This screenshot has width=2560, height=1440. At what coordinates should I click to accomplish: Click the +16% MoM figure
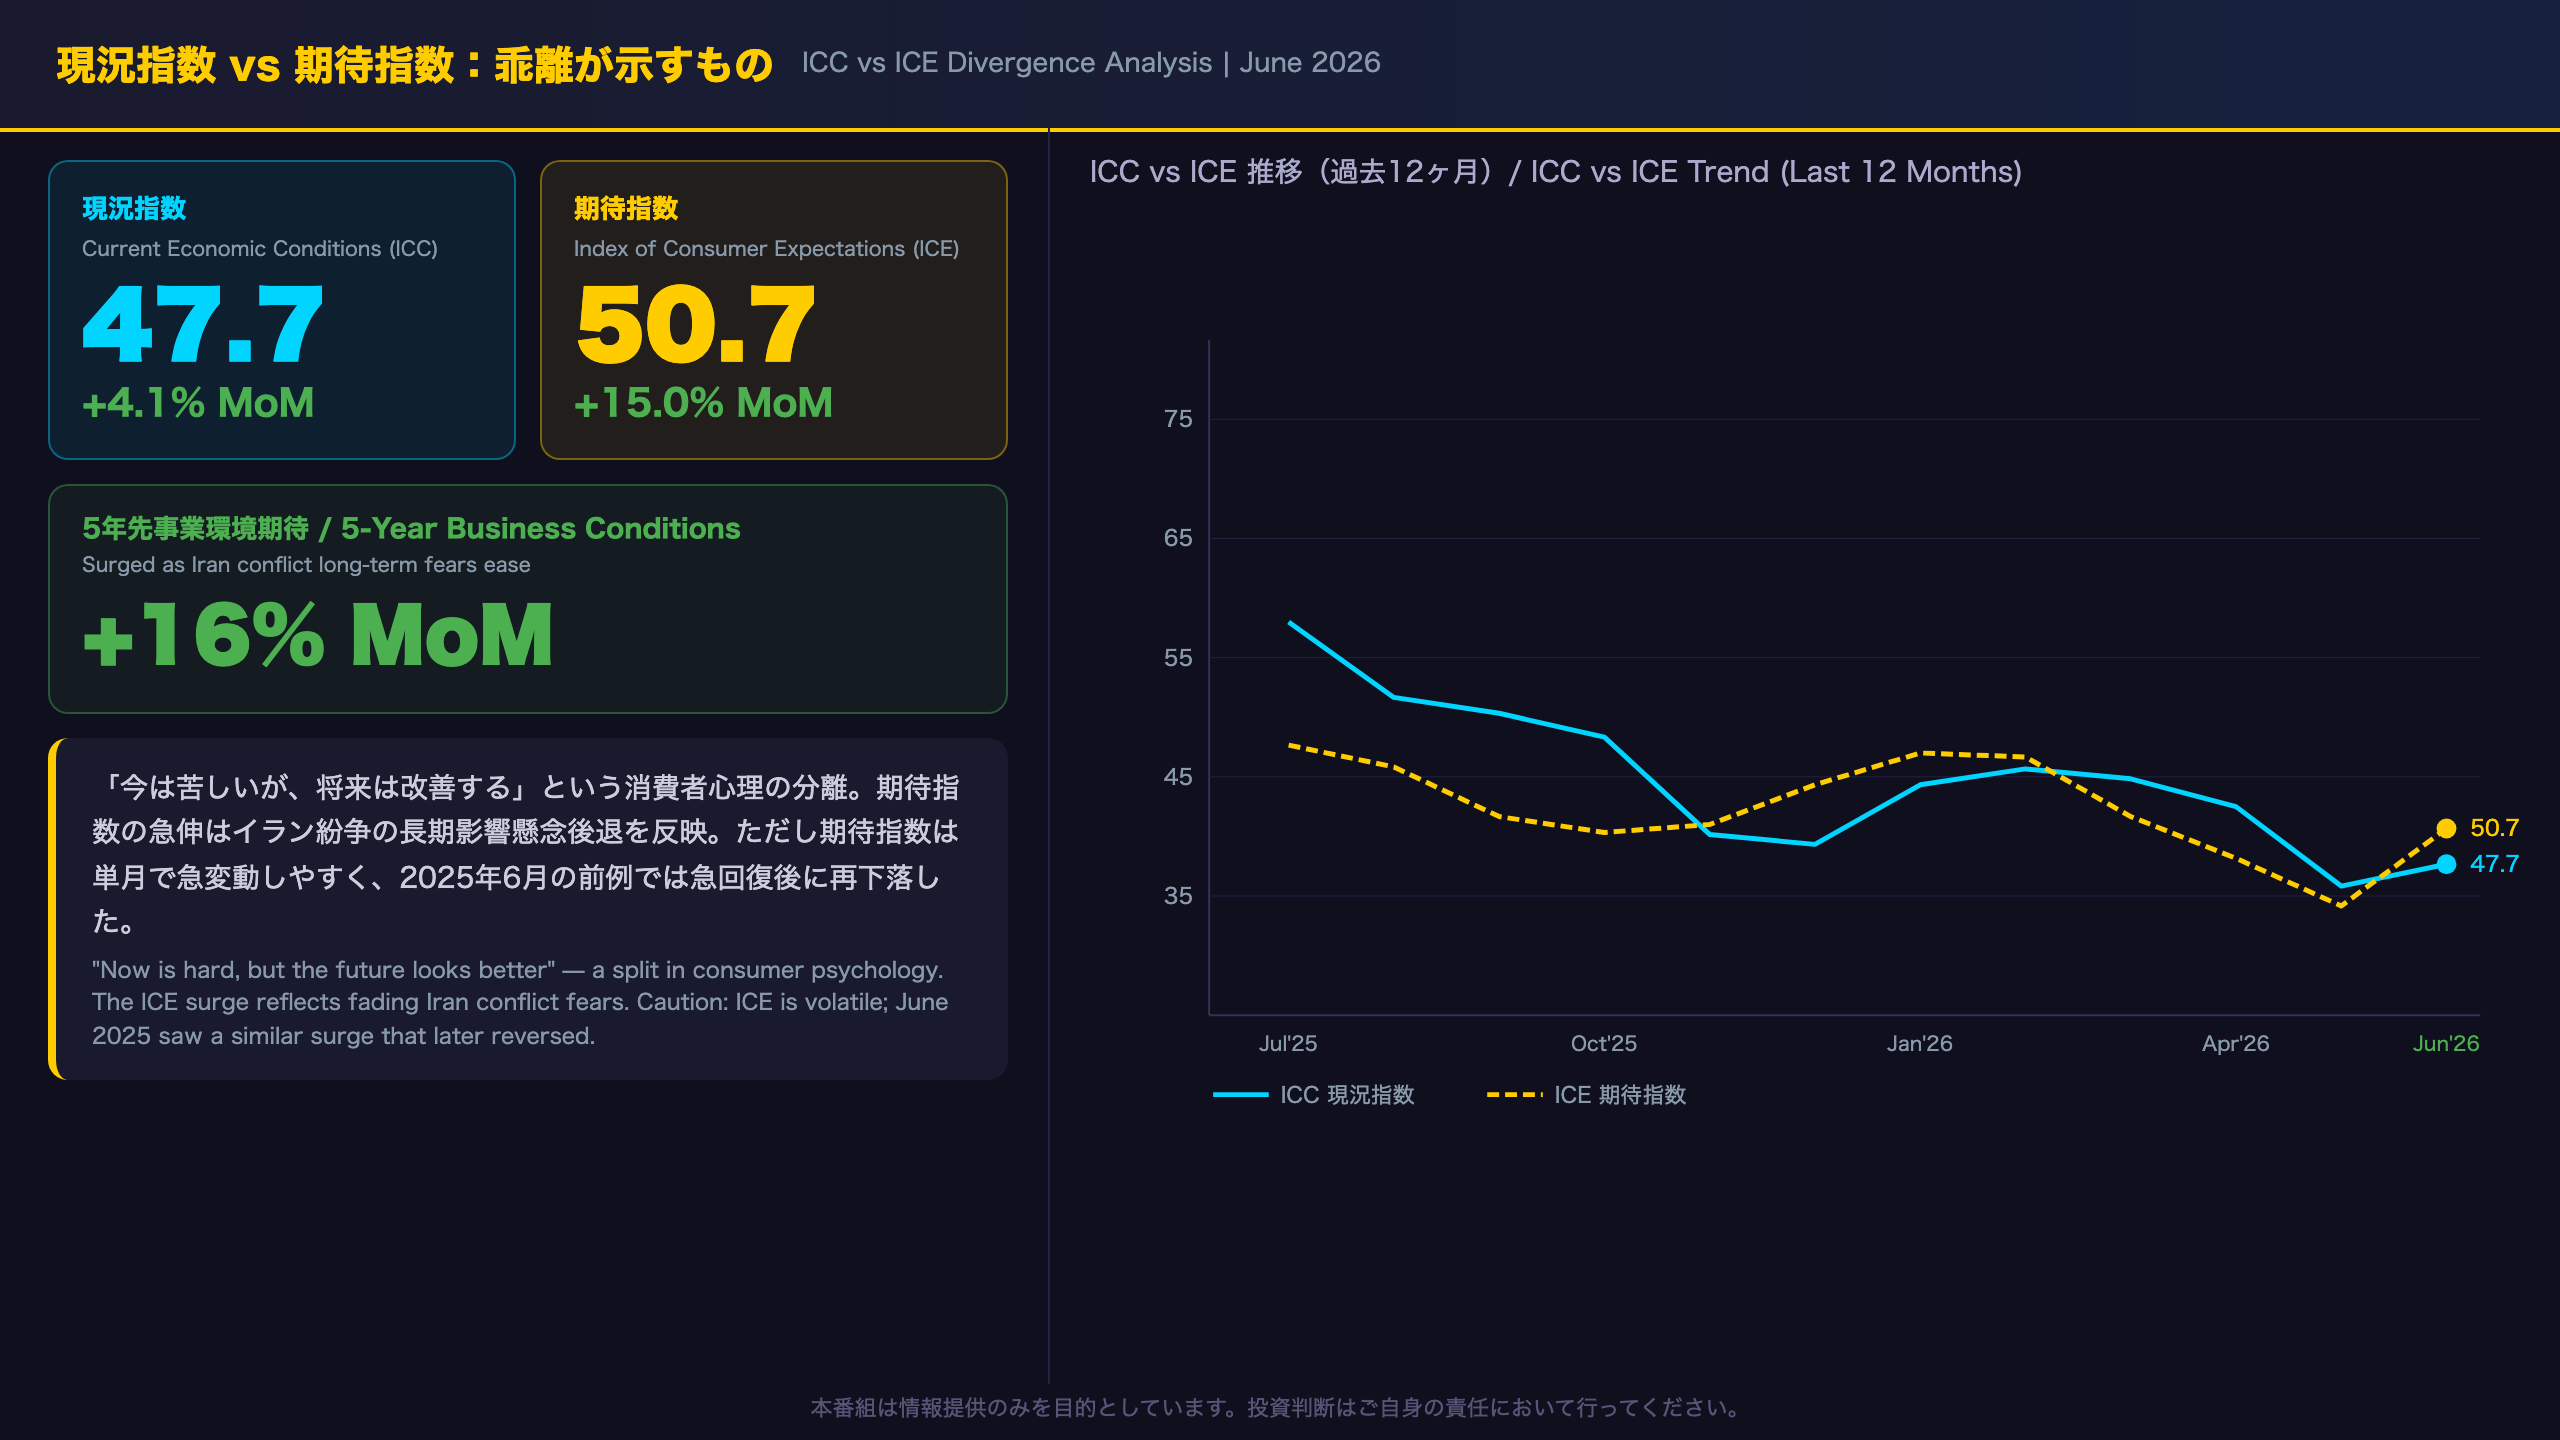(318, 636)
